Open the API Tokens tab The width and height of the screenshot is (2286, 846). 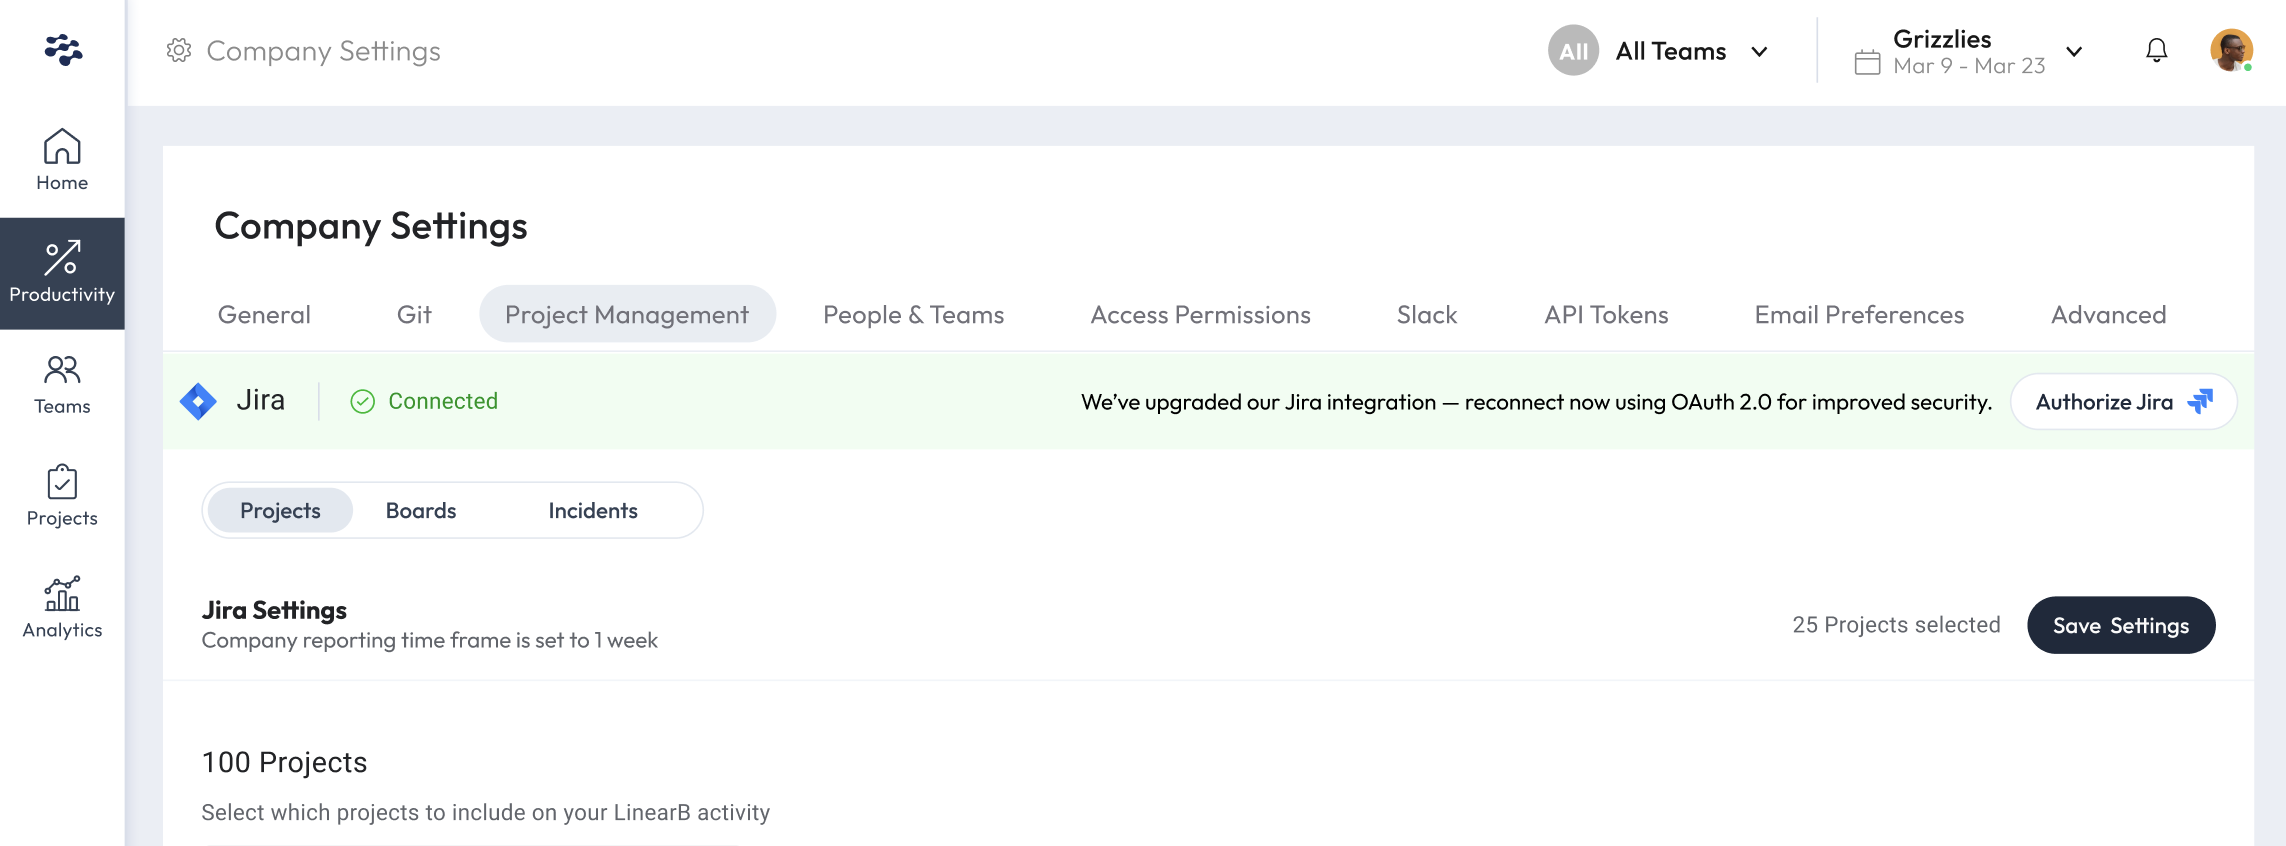(x=1606, y=315)
